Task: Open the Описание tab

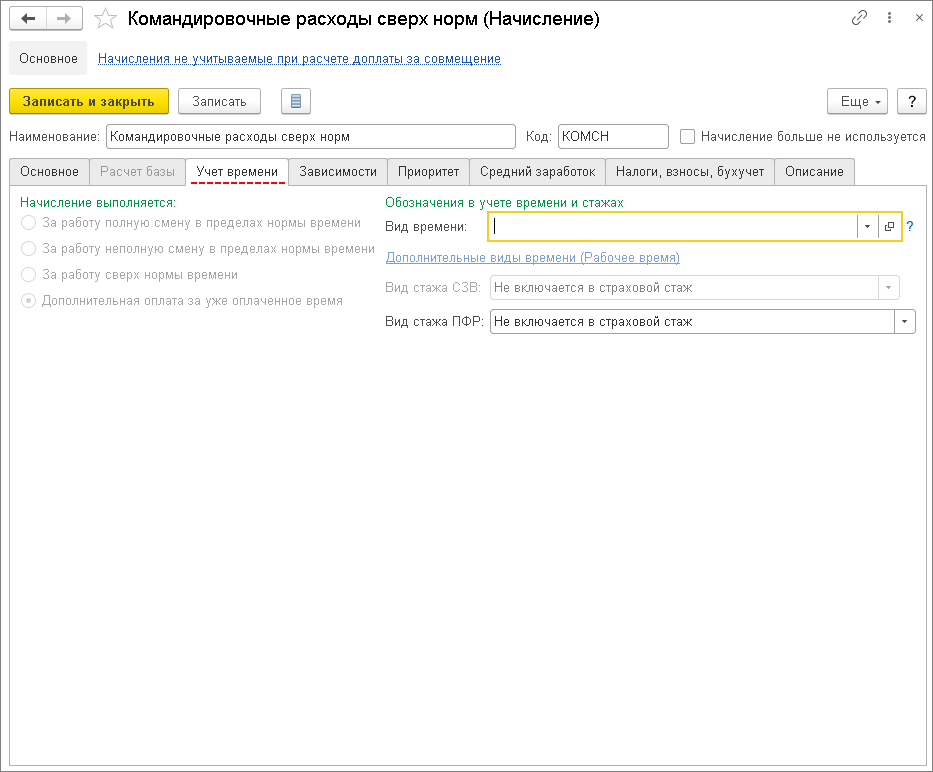Action: click(x=814, y=171)
